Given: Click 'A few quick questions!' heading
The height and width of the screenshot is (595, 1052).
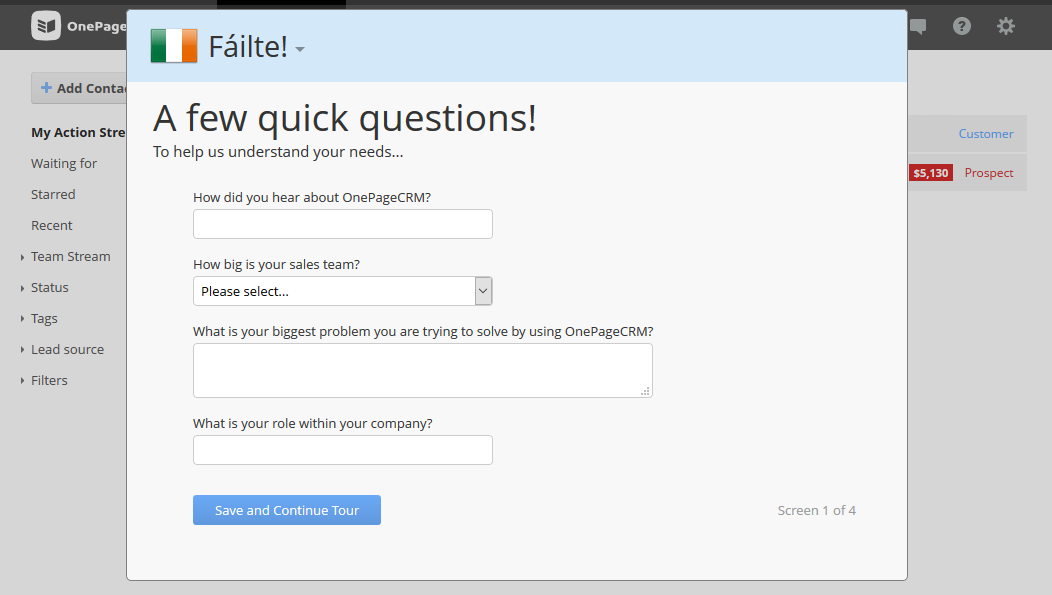Looking at the screenshot, I should [345, 118].
